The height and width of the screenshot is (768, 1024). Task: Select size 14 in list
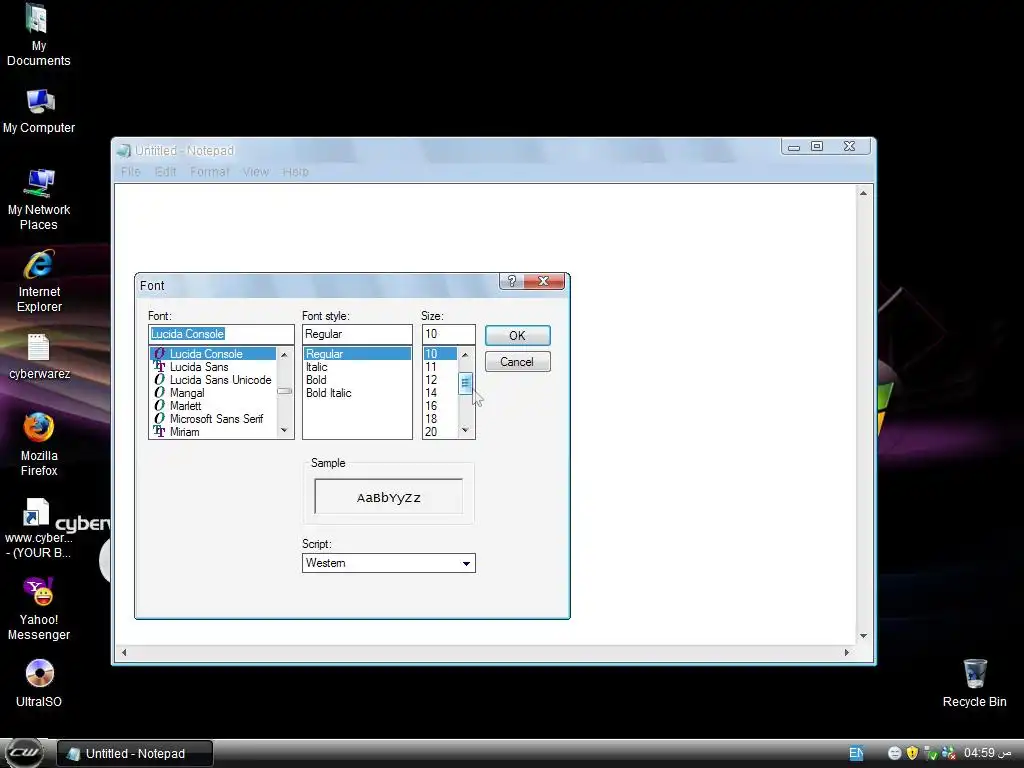440,392
